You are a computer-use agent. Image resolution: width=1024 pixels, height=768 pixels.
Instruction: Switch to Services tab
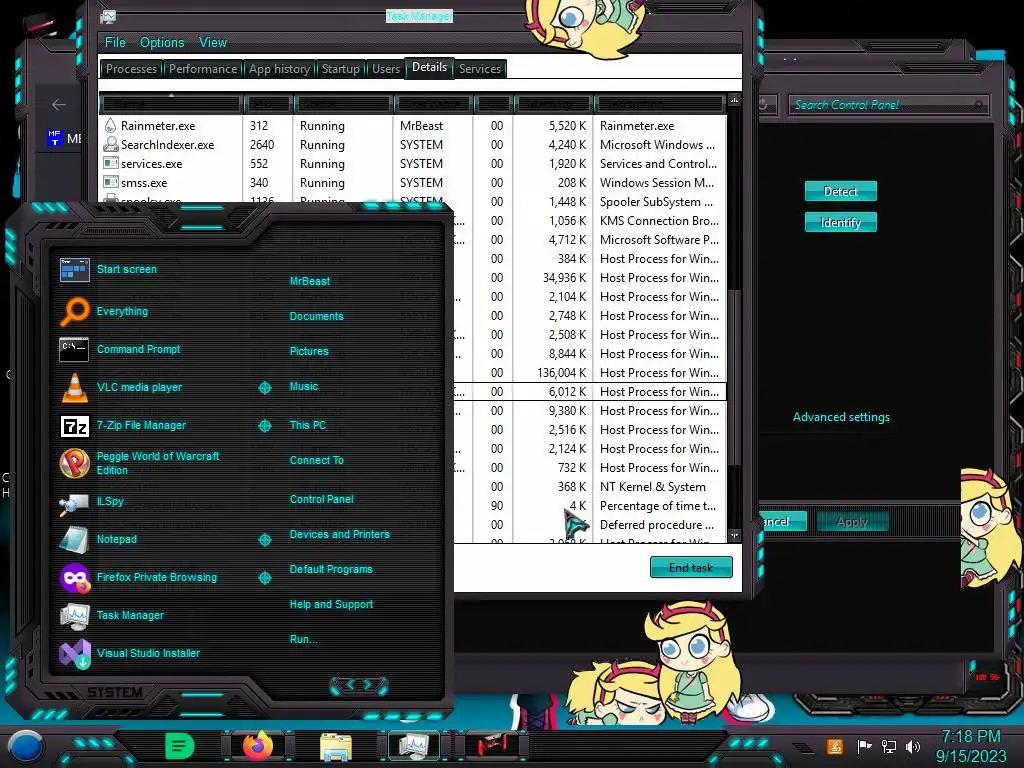(480, 69)
